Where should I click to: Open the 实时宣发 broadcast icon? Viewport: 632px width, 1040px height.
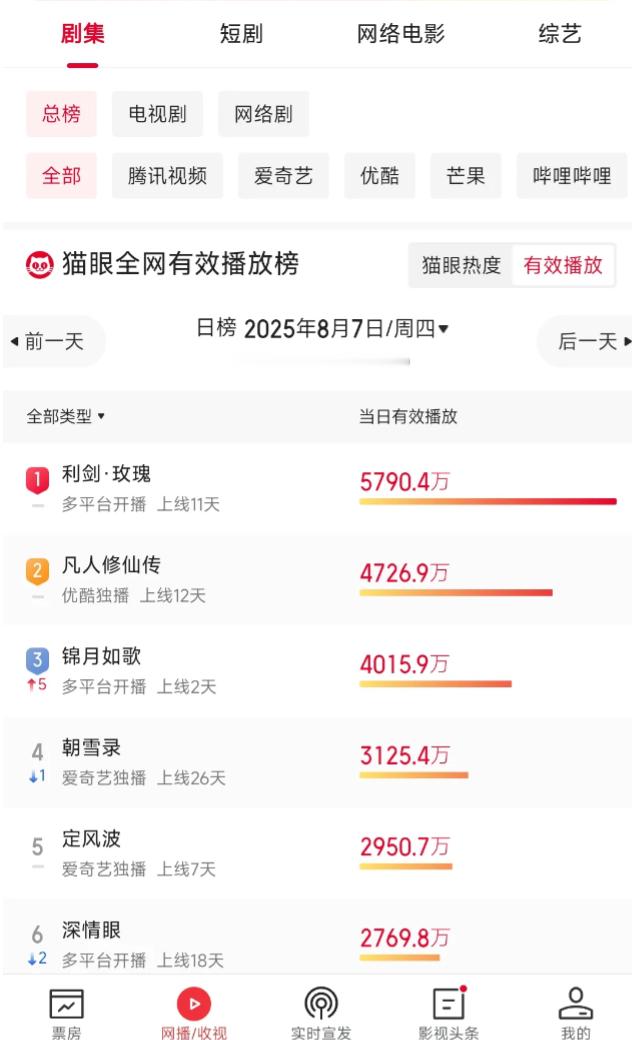point(321,1004)
